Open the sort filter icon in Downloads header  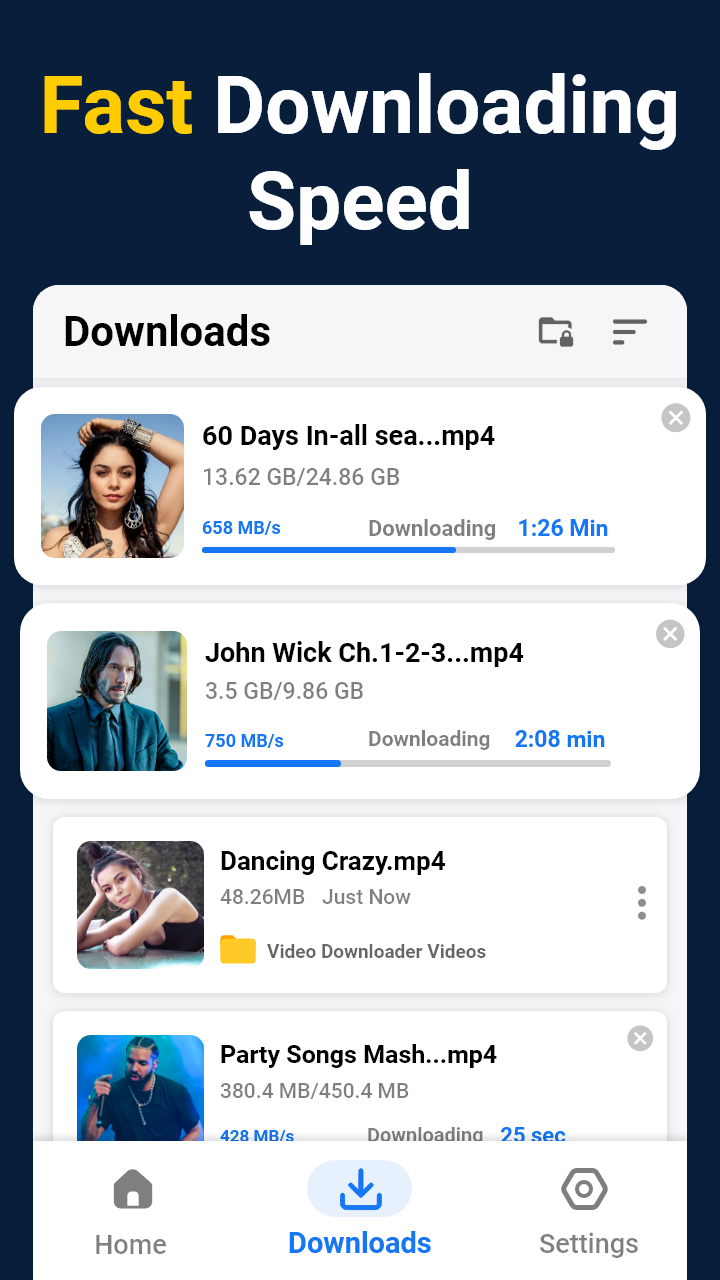629,331
